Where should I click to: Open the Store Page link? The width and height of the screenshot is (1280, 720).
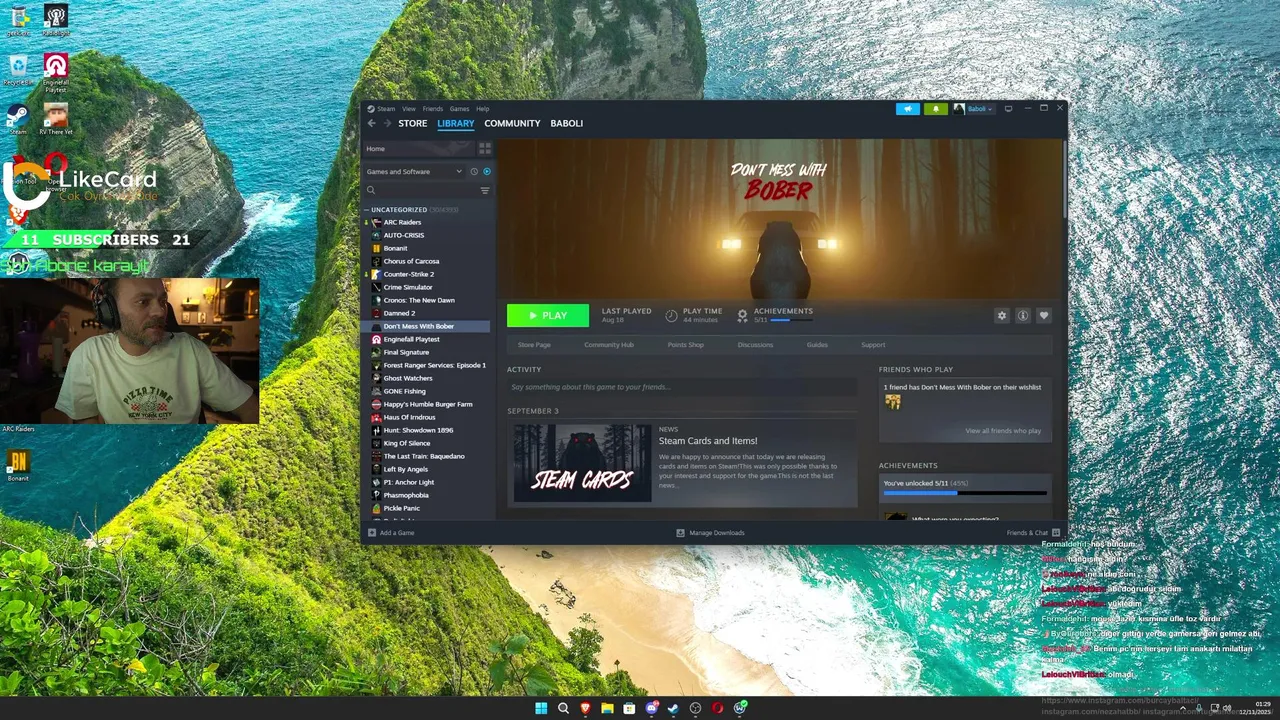[534, 345]
